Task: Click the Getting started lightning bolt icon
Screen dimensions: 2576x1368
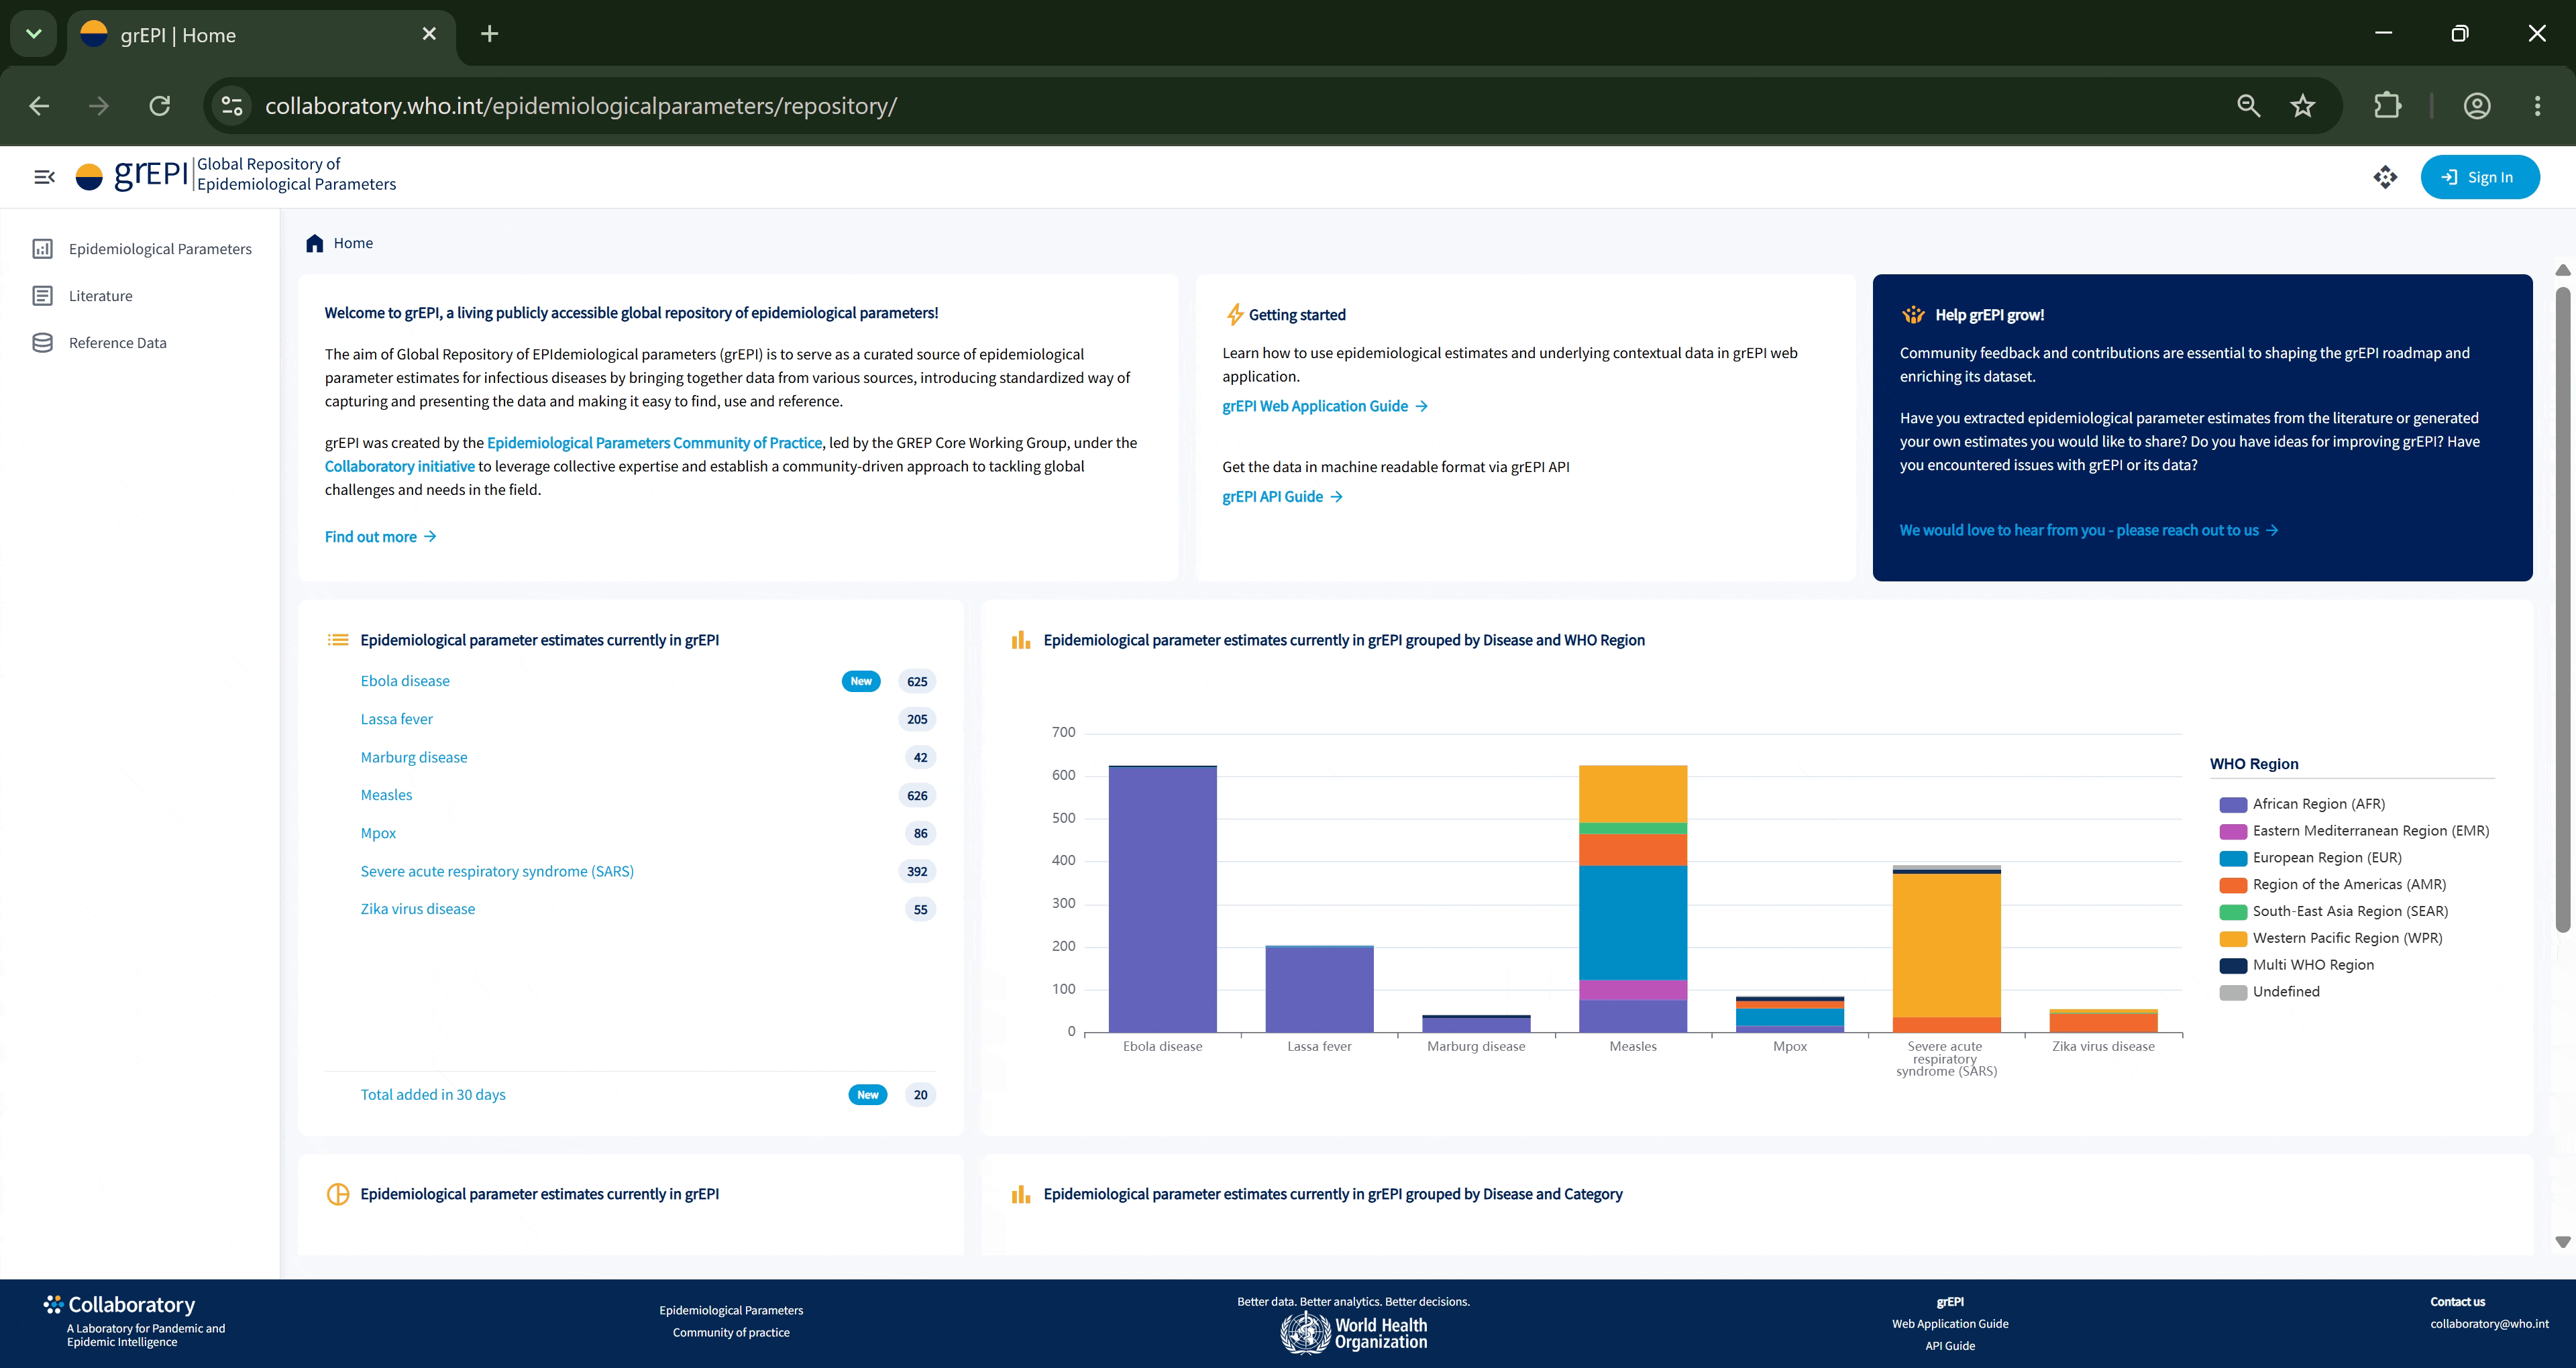Action: pyautogui.click(x=1235, y=314)
